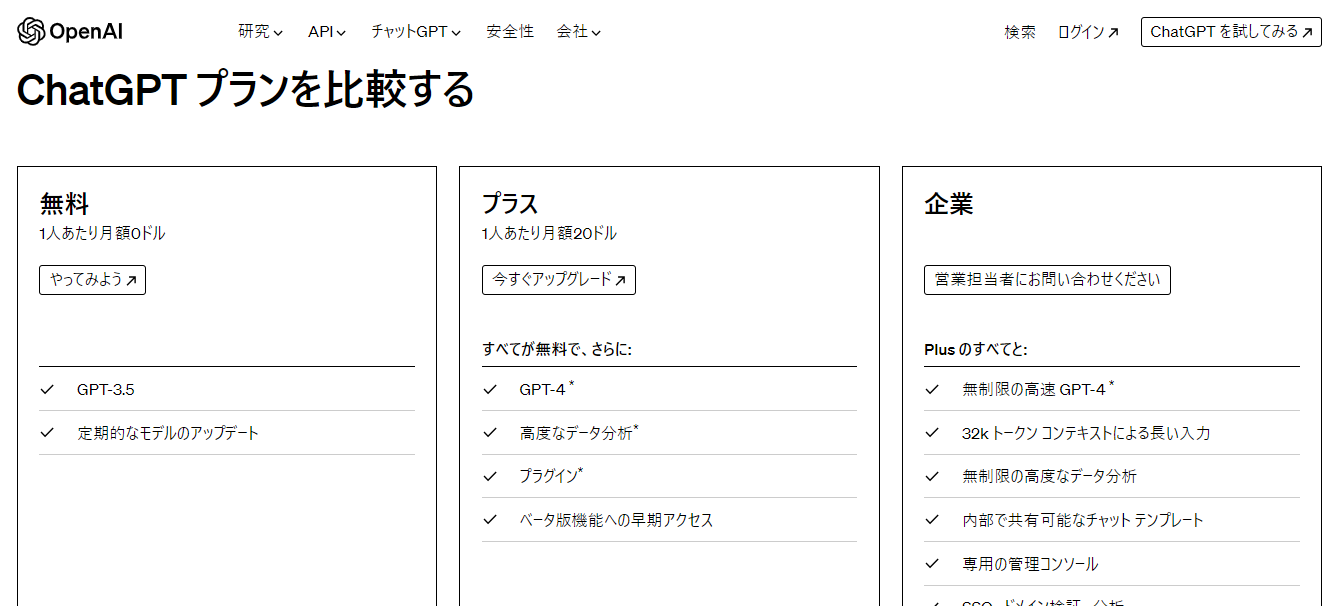Viewport: 1341px width, 606px height.
Task: Click the 専用の管理コンソール text
Action: pos(1030,564)
